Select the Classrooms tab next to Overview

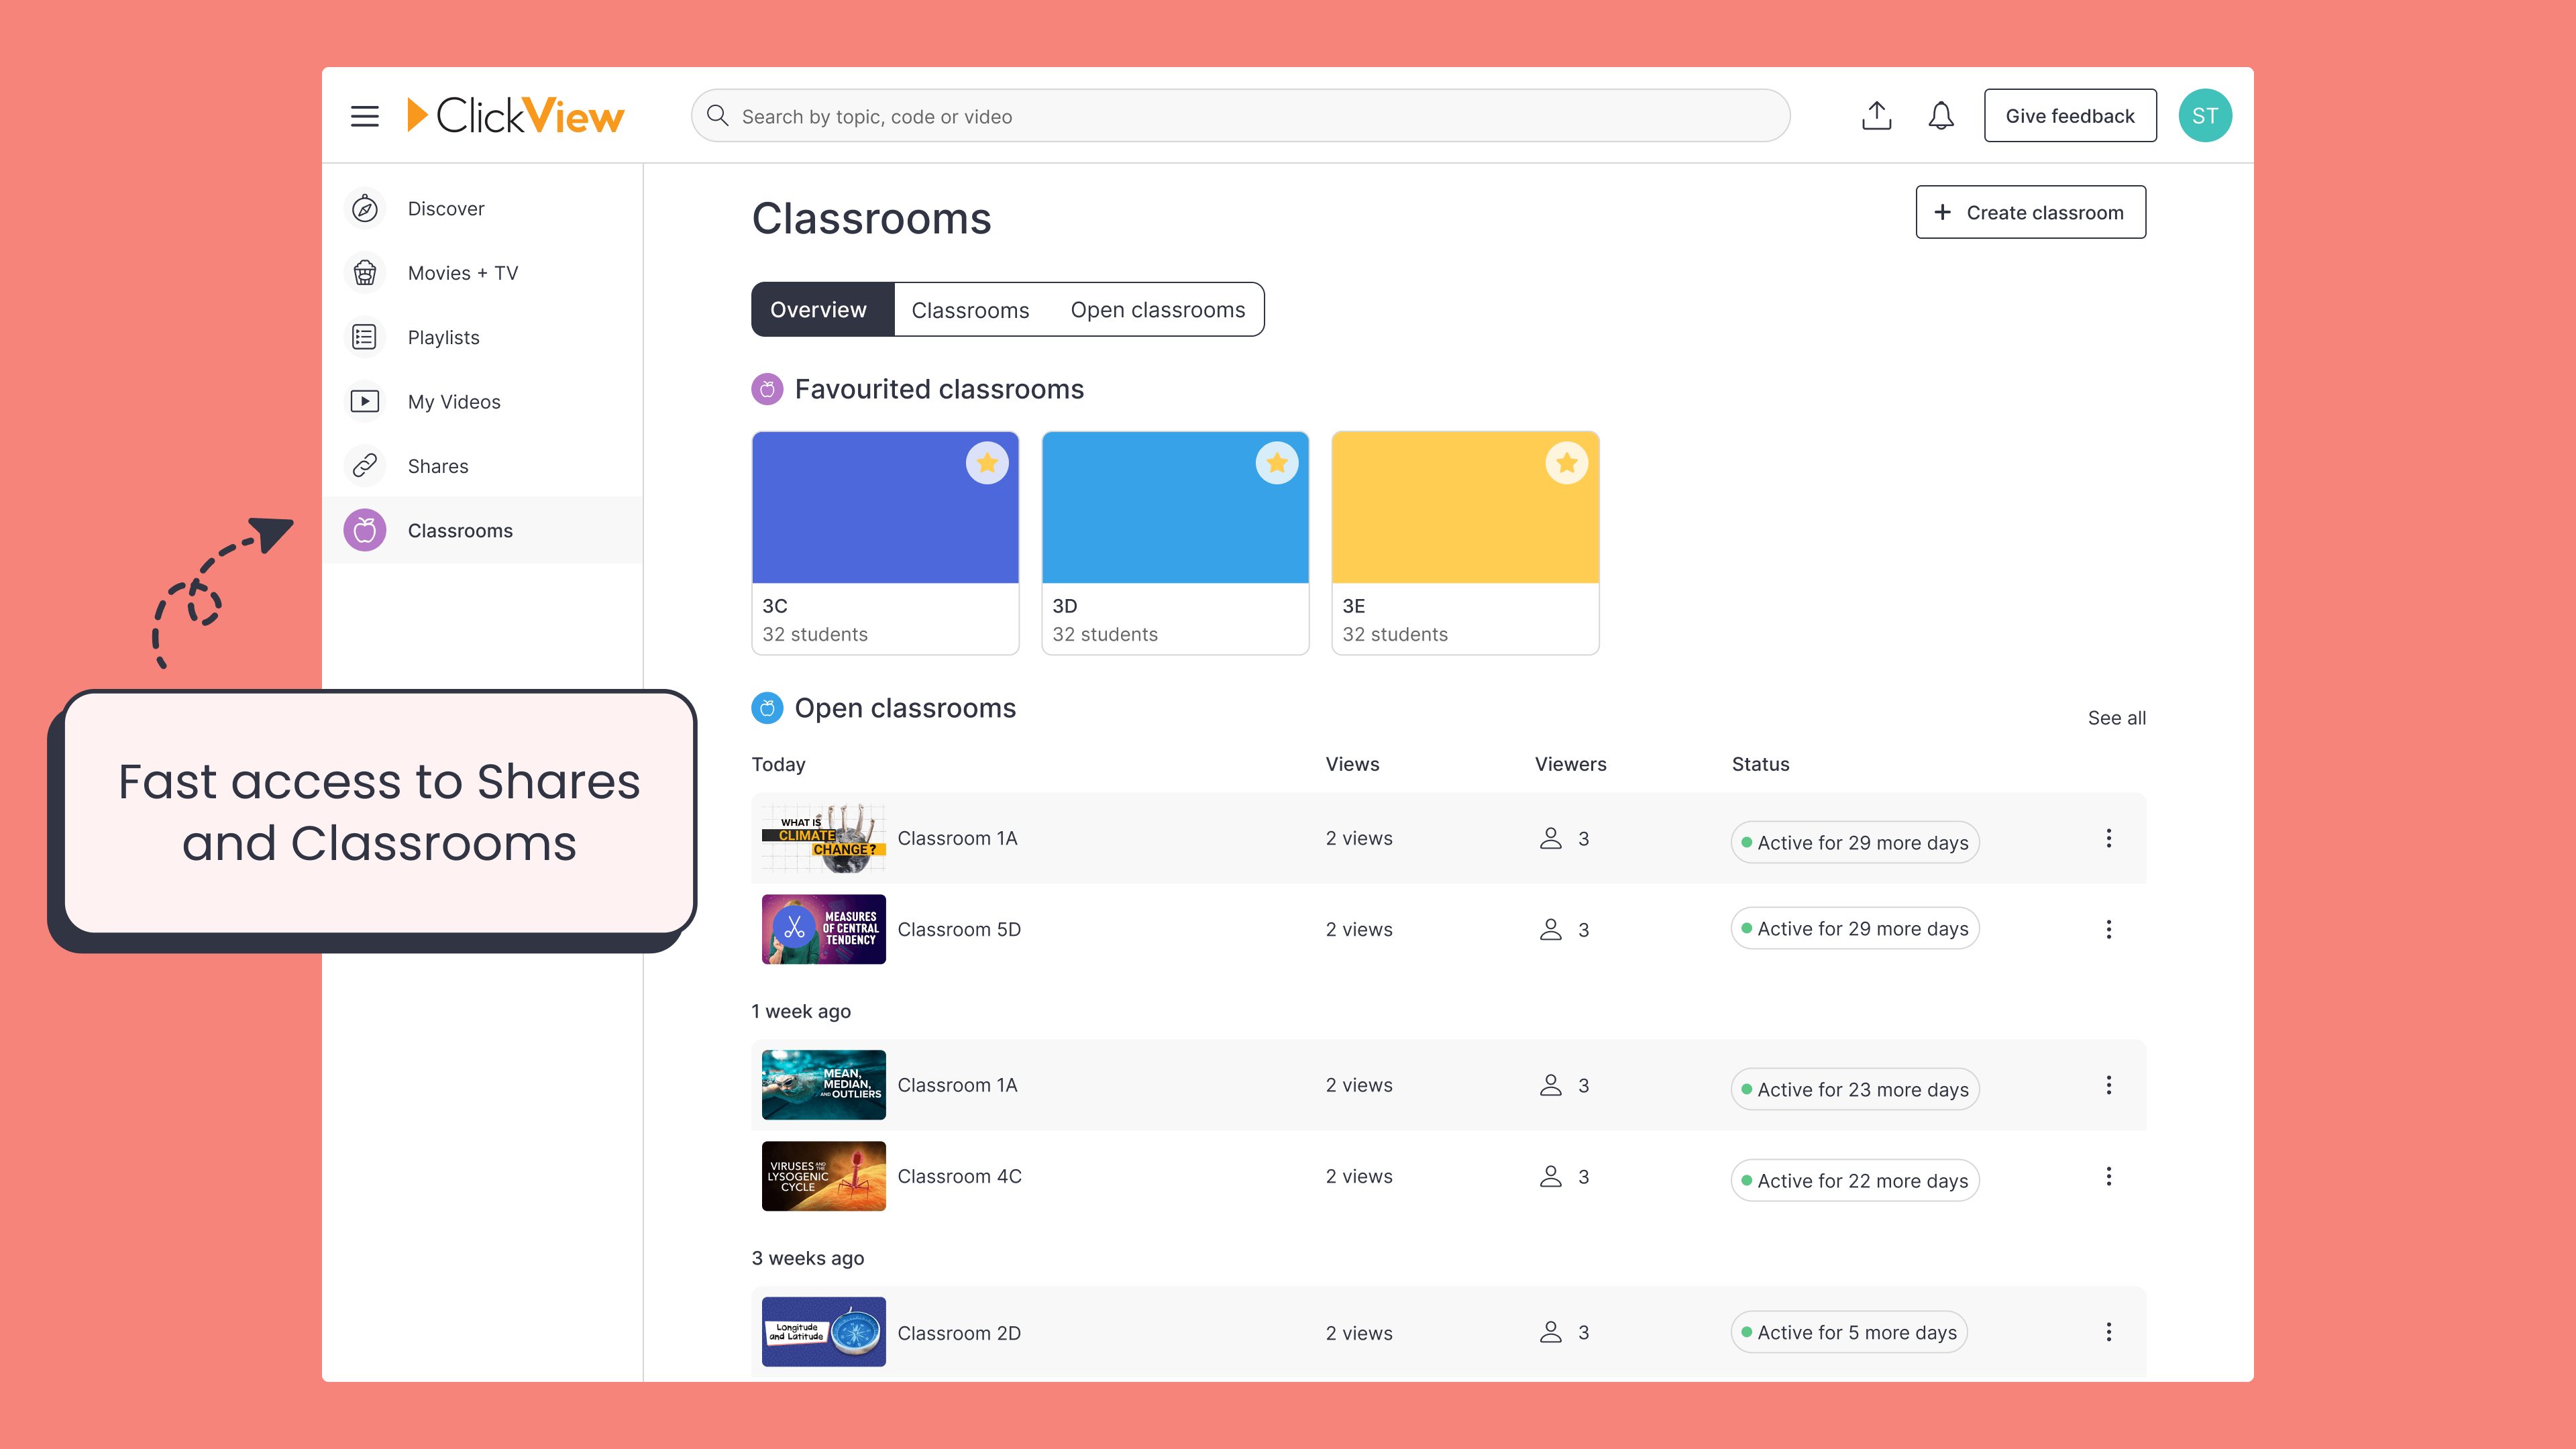click(x=969, y=310)
